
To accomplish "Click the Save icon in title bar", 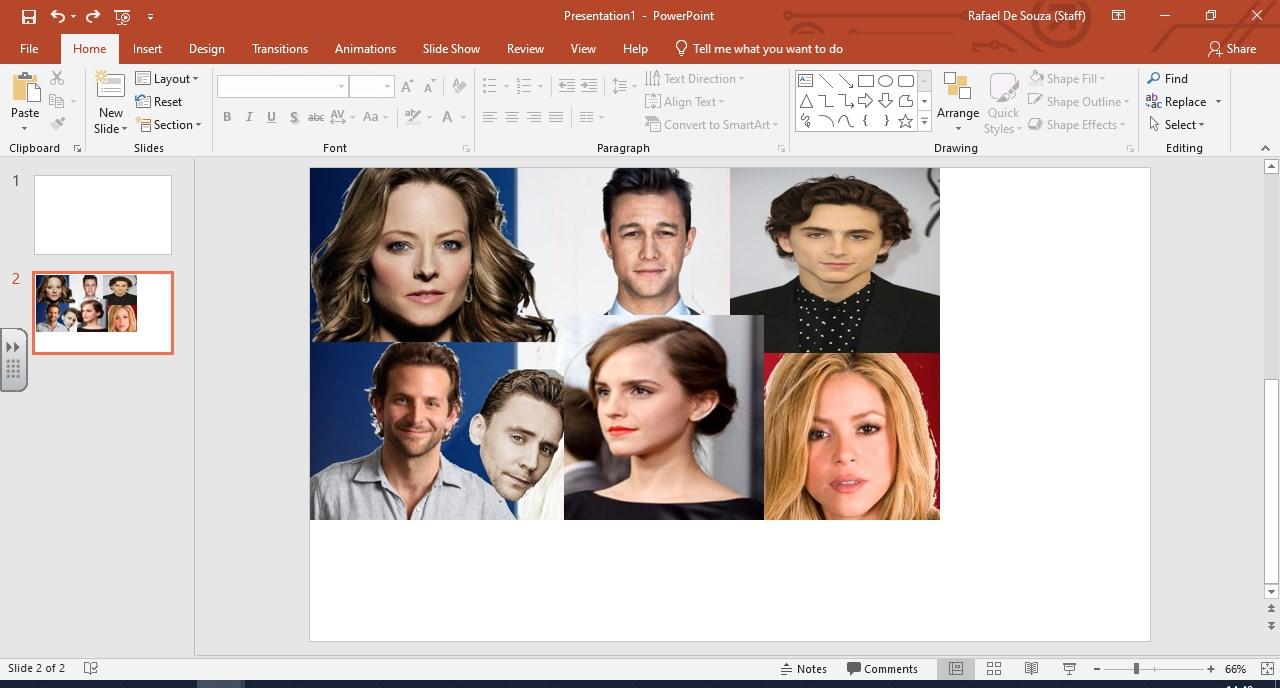I will point(28,16).
